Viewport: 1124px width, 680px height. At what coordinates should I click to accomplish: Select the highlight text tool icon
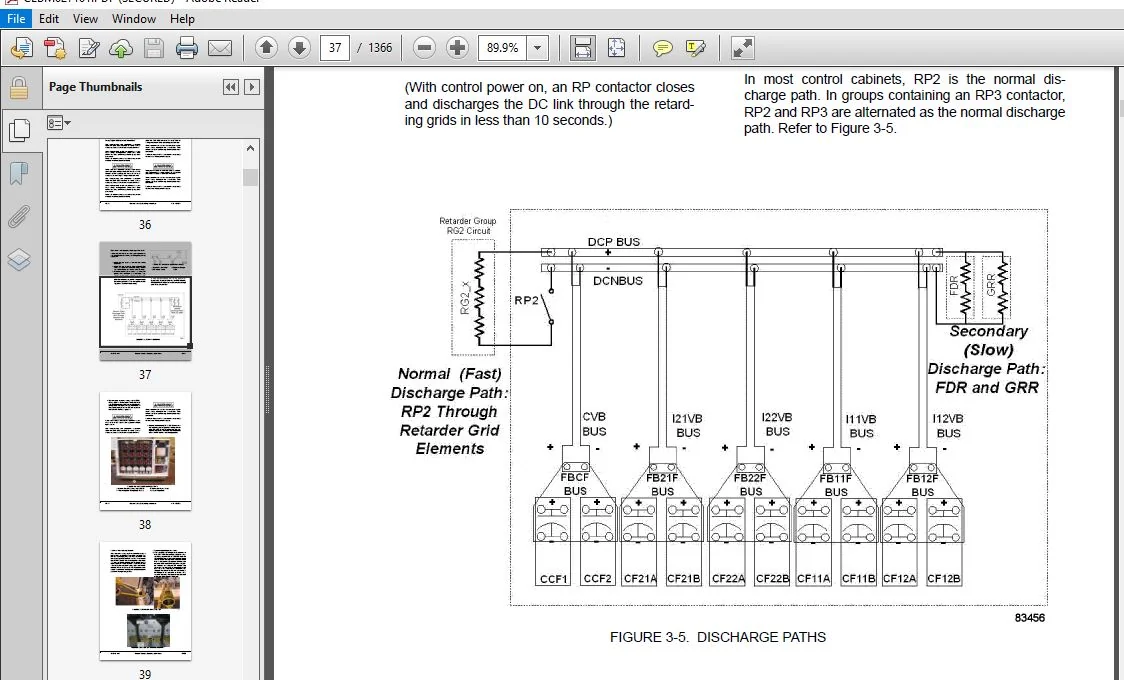pos(695,48)
